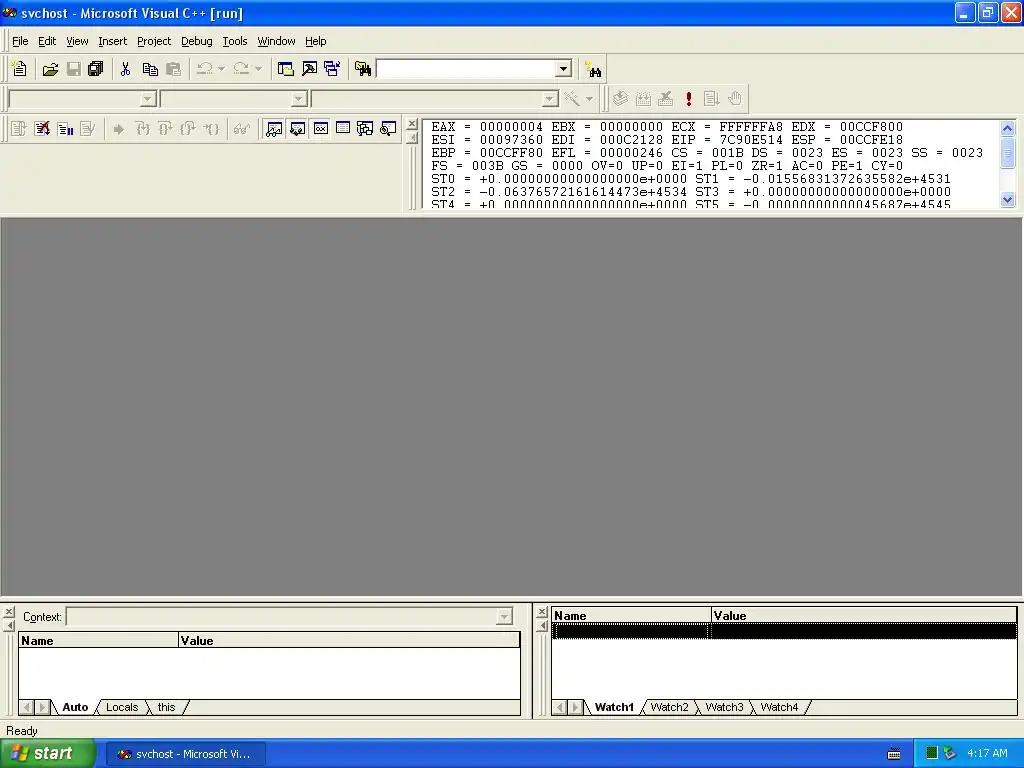Viewport: 1024px width, 768px height.
Task: Click the Show Next Statement arrow icon
Action: pos(118,129)
